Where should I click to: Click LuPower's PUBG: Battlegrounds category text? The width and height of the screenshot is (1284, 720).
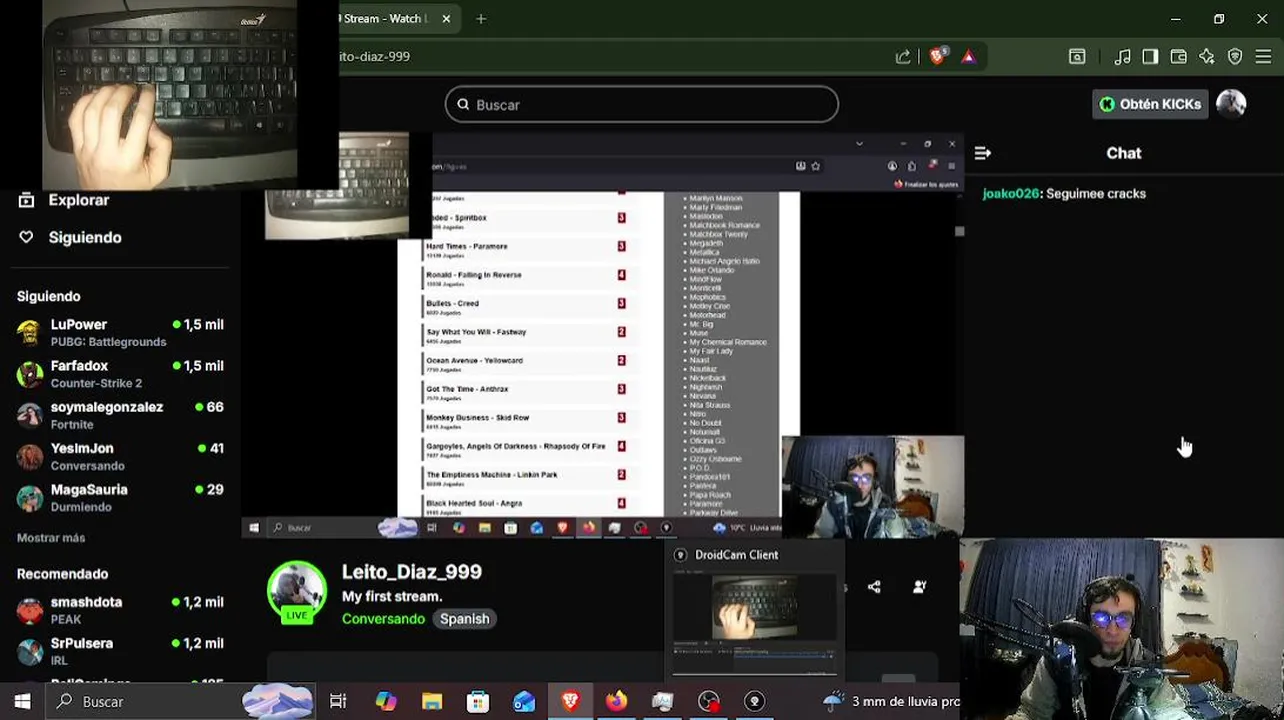click(x=108, y=342)
